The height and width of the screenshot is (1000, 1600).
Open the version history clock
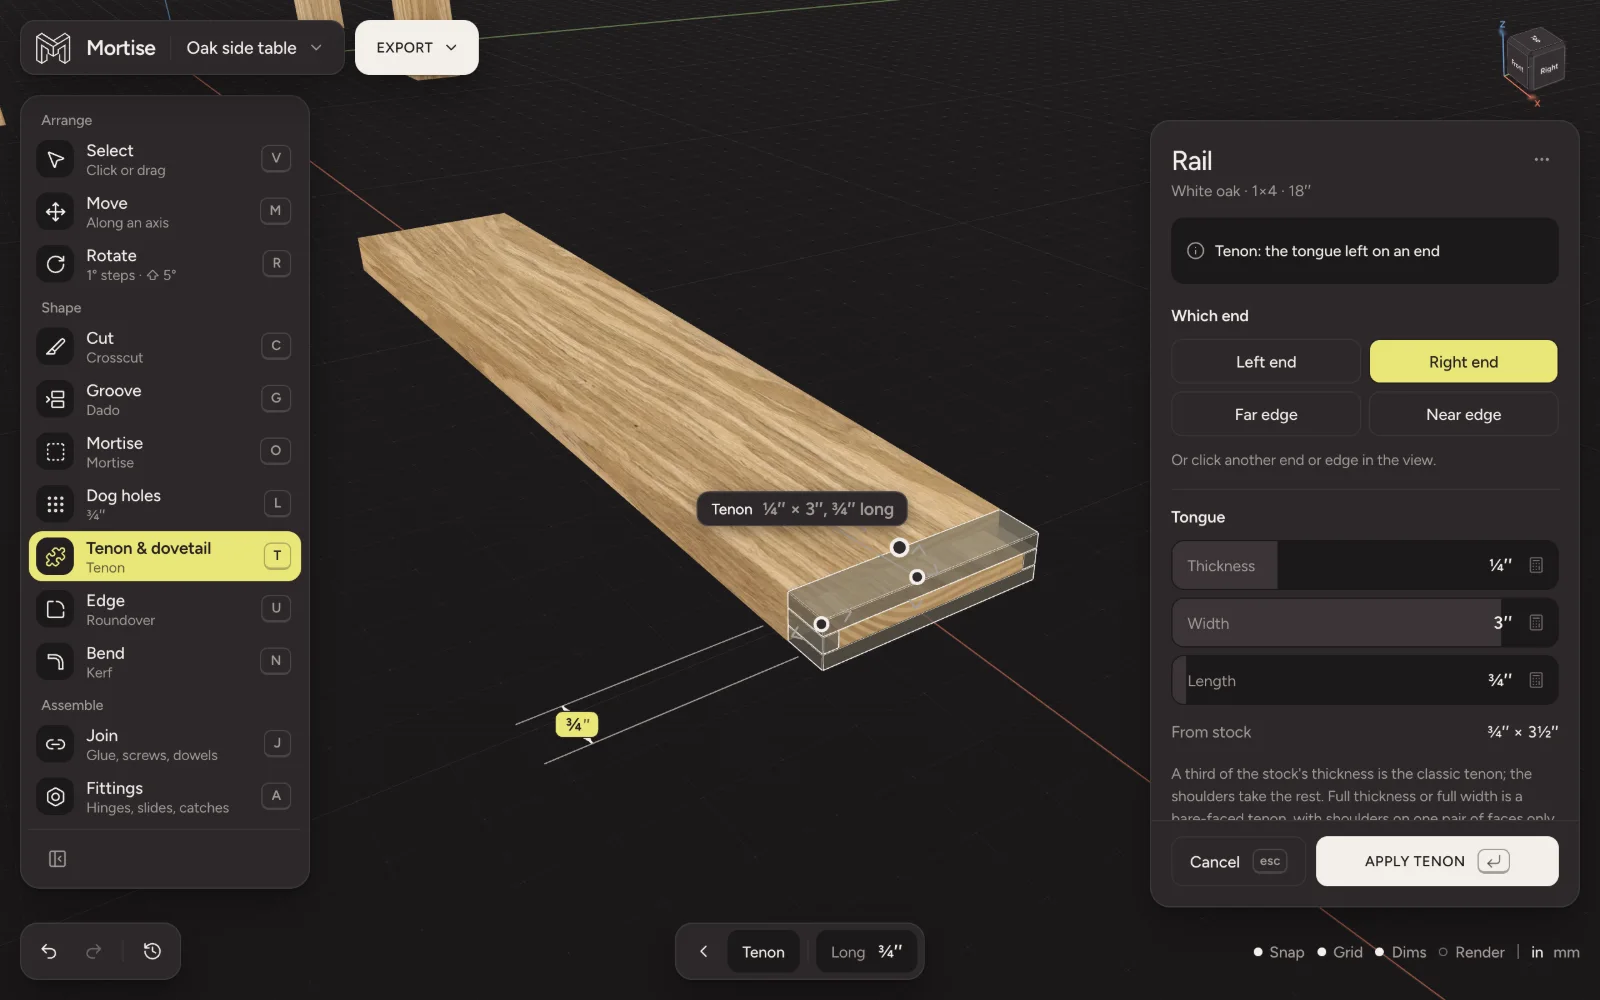(x=152, y=951)
